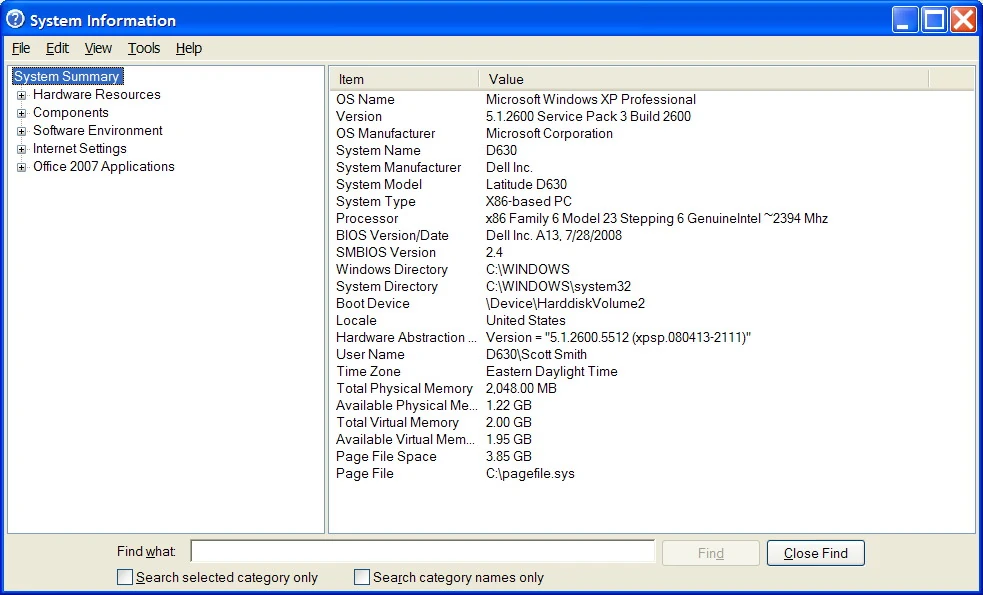Screen dimensions: 983x595
Task: Click the value Dell Inc. A13, 7/28/2008
Action: (554, 235)
